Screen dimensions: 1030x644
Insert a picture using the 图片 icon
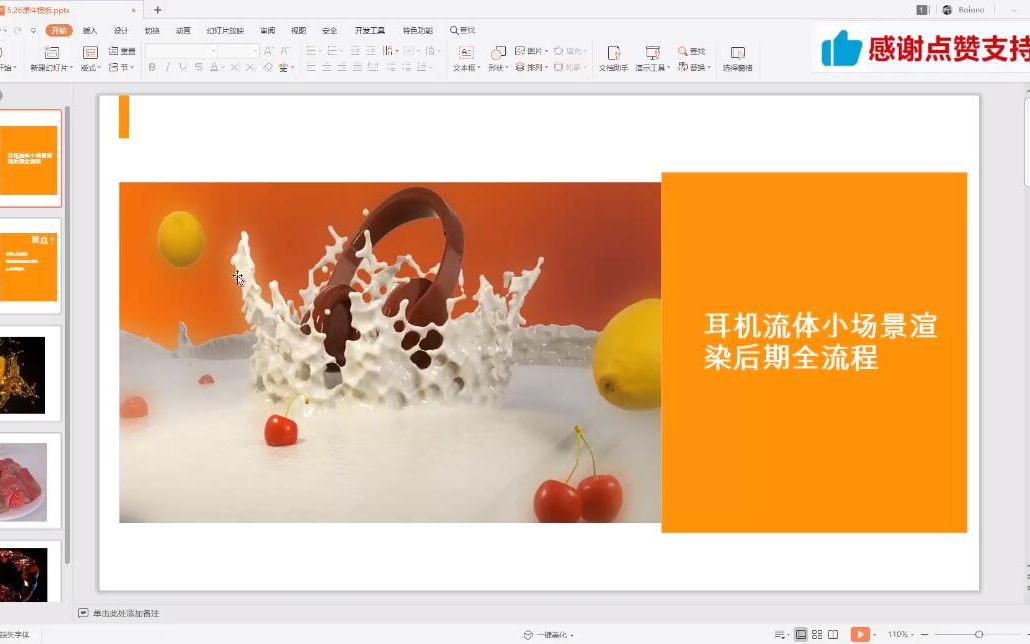[x=521, y=50]
